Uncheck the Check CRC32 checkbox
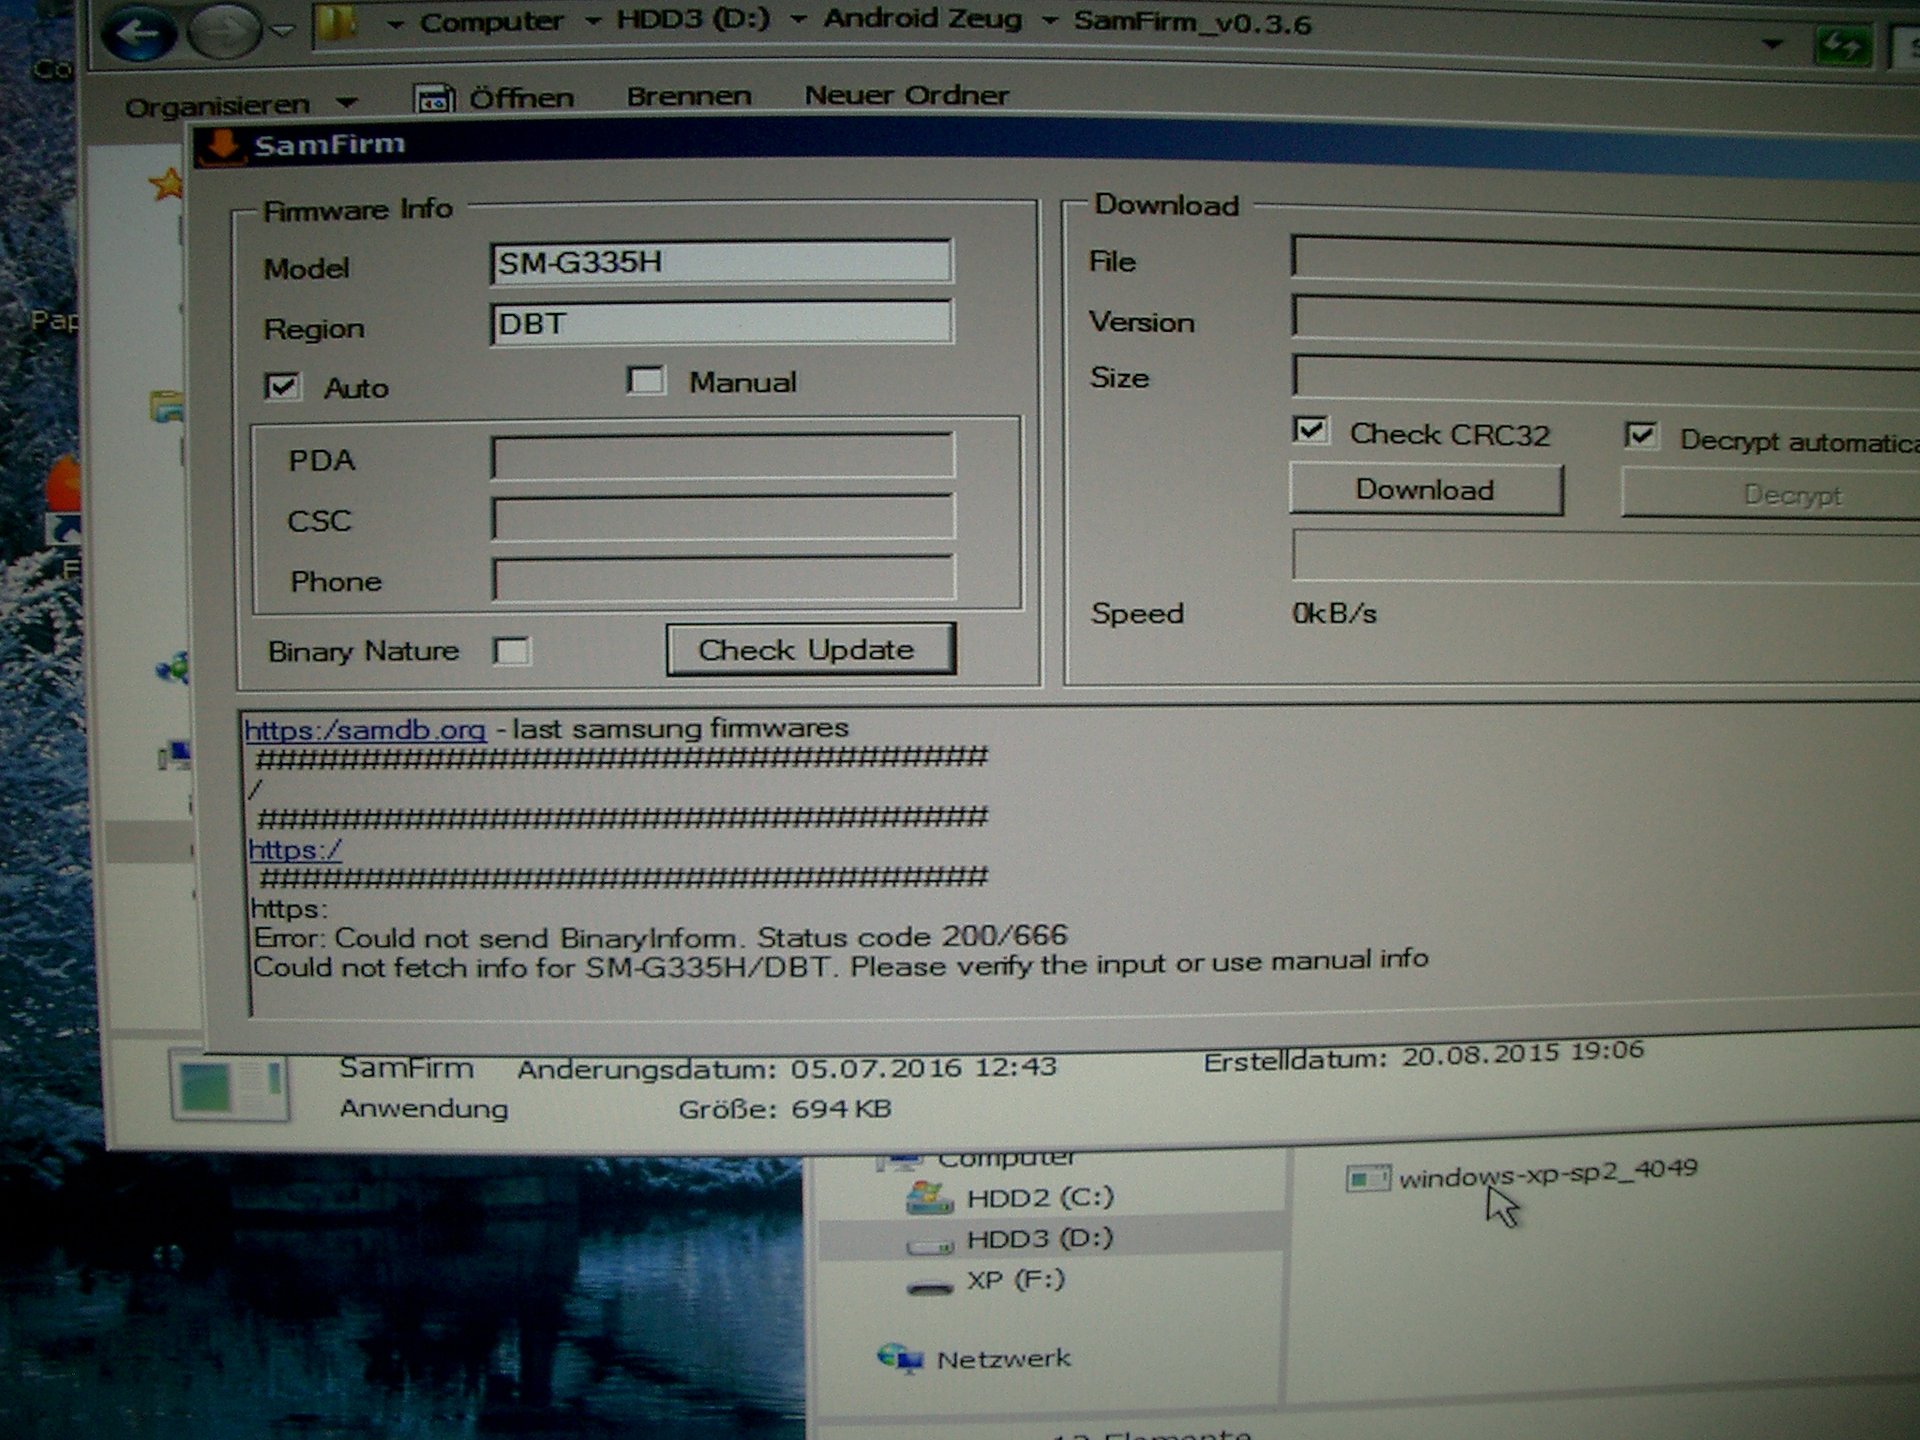Viewport: 1920px width, 1440px height. coord(1311,431)
